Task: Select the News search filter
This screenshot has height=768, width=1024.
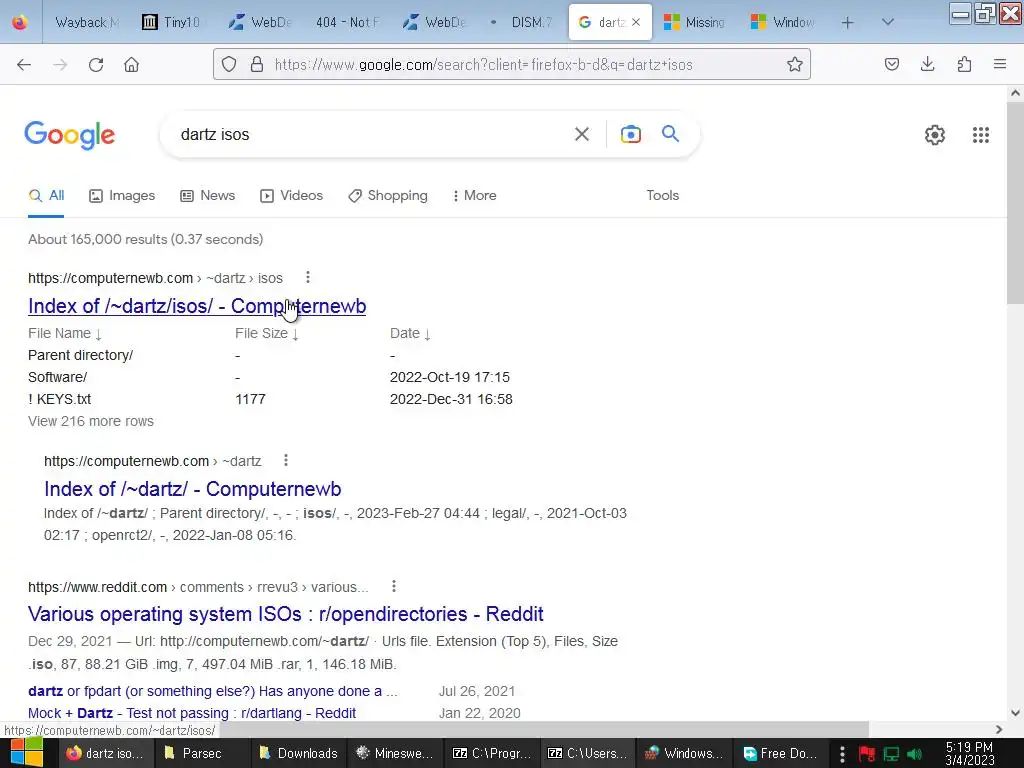Action: (208, 195)
